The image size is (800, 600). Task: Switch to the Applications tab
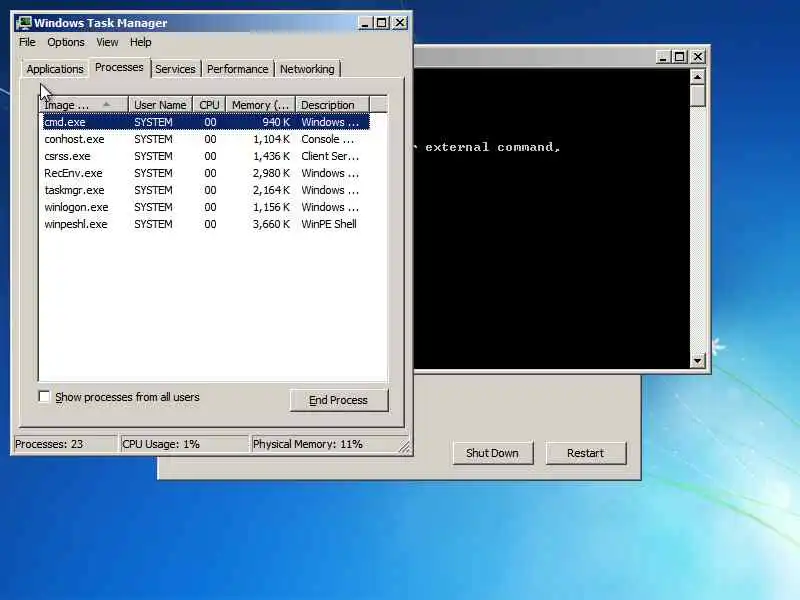click(x=55, y=69)
